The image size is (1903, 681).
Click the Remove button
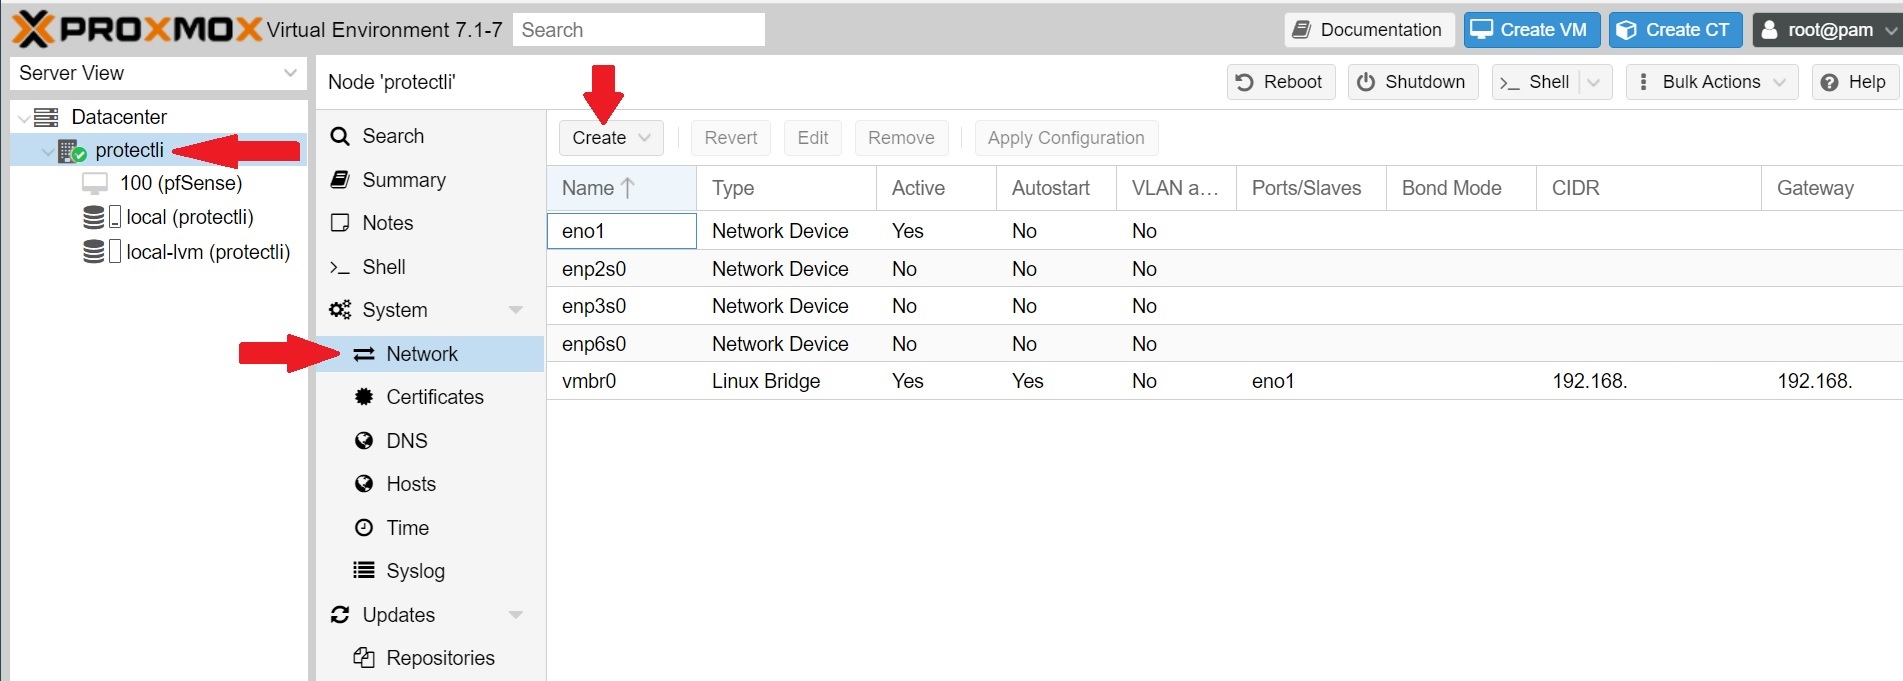pos(901,138)
